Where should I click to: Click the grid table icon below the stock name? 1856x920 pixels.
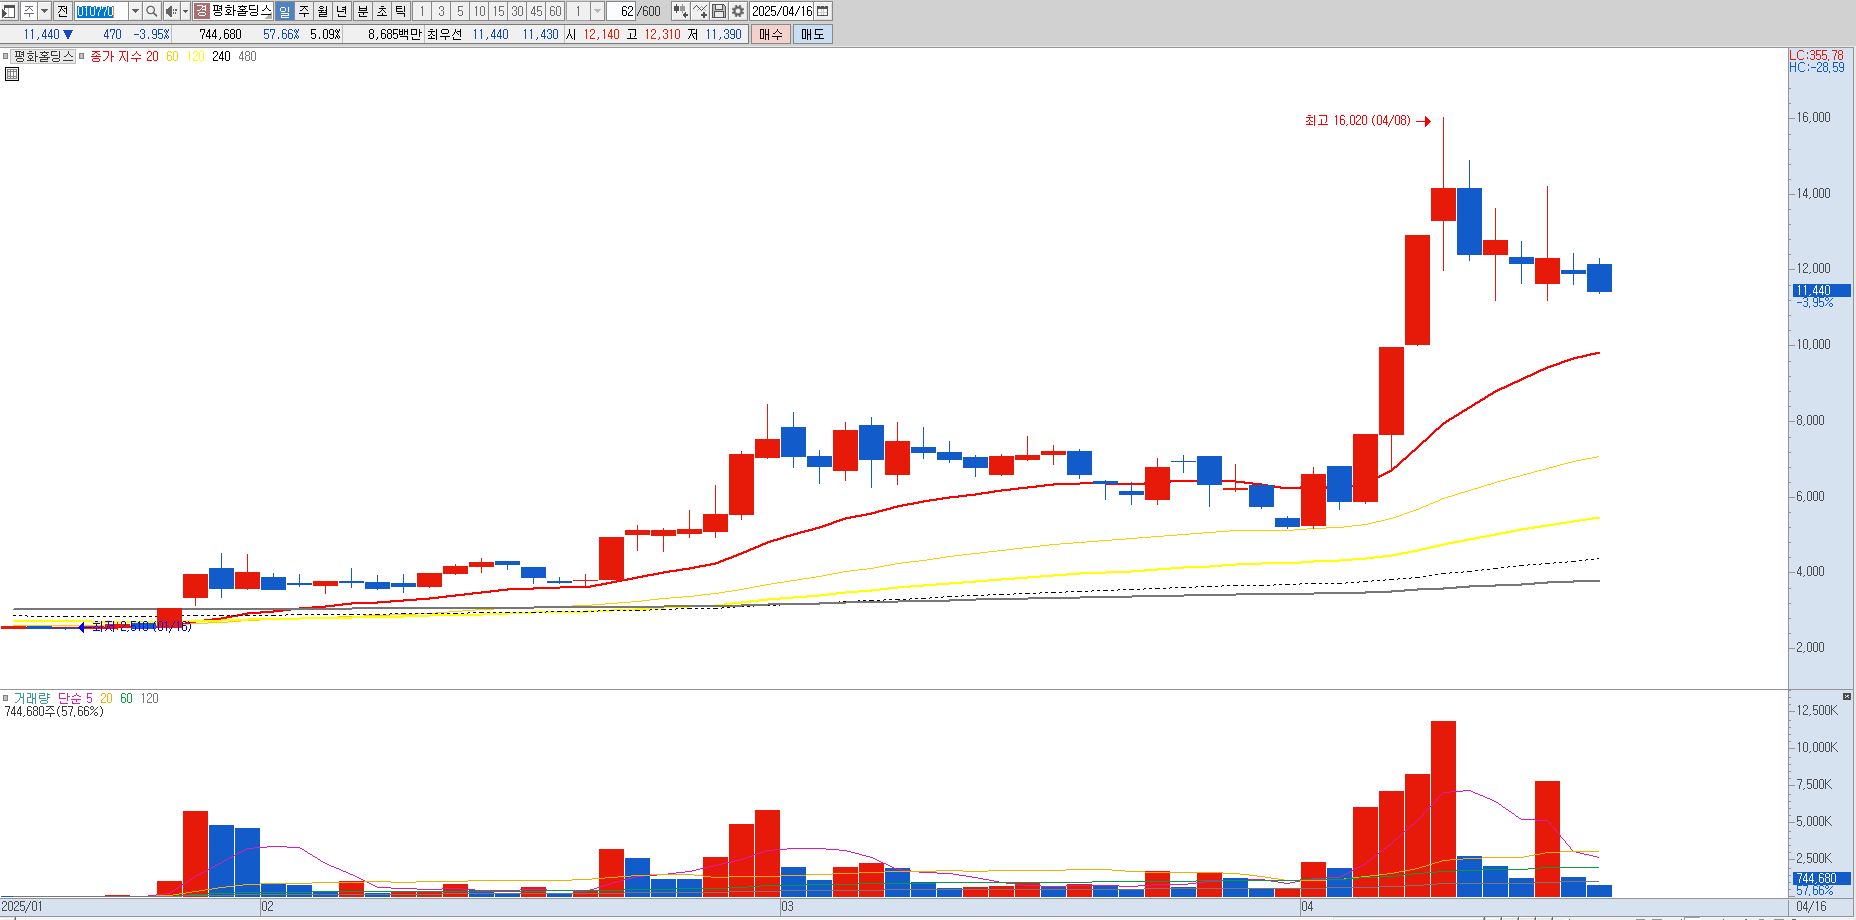(x=12, y=74)
